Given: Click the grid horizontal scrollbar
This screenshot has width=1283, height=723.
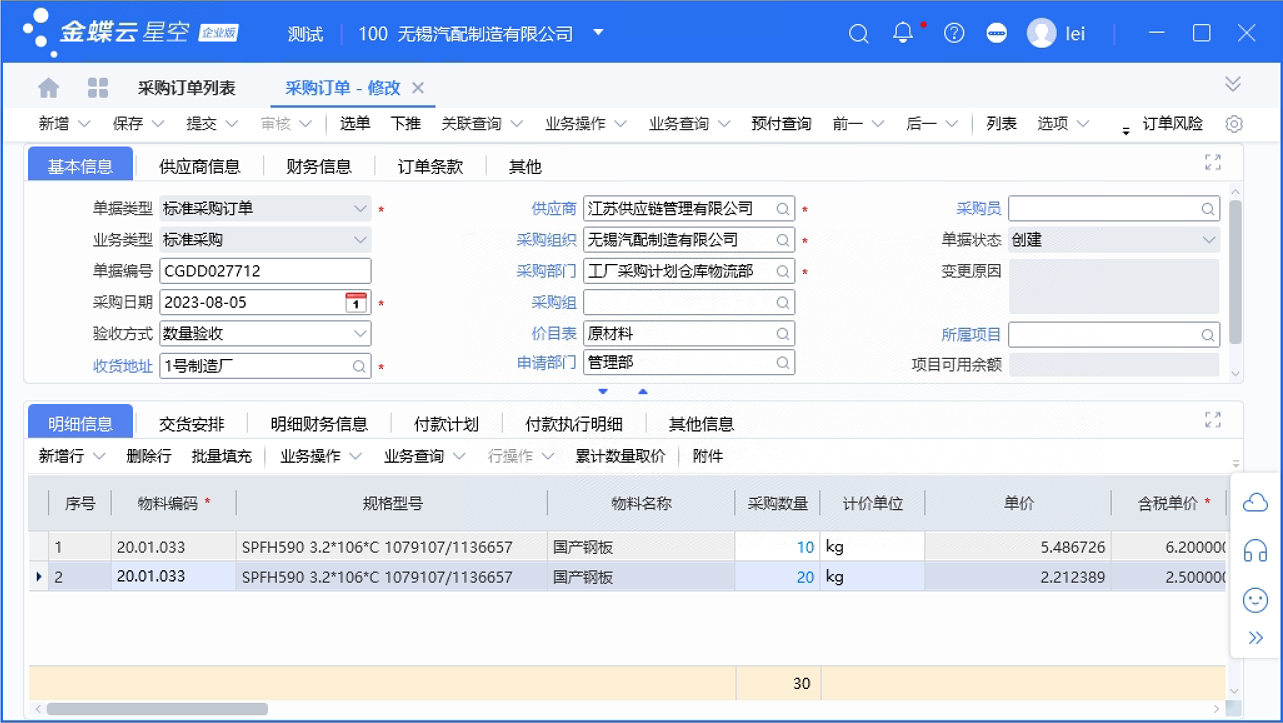Looking at the screenshot, I should pyautogui.click(x=157, y=709).
